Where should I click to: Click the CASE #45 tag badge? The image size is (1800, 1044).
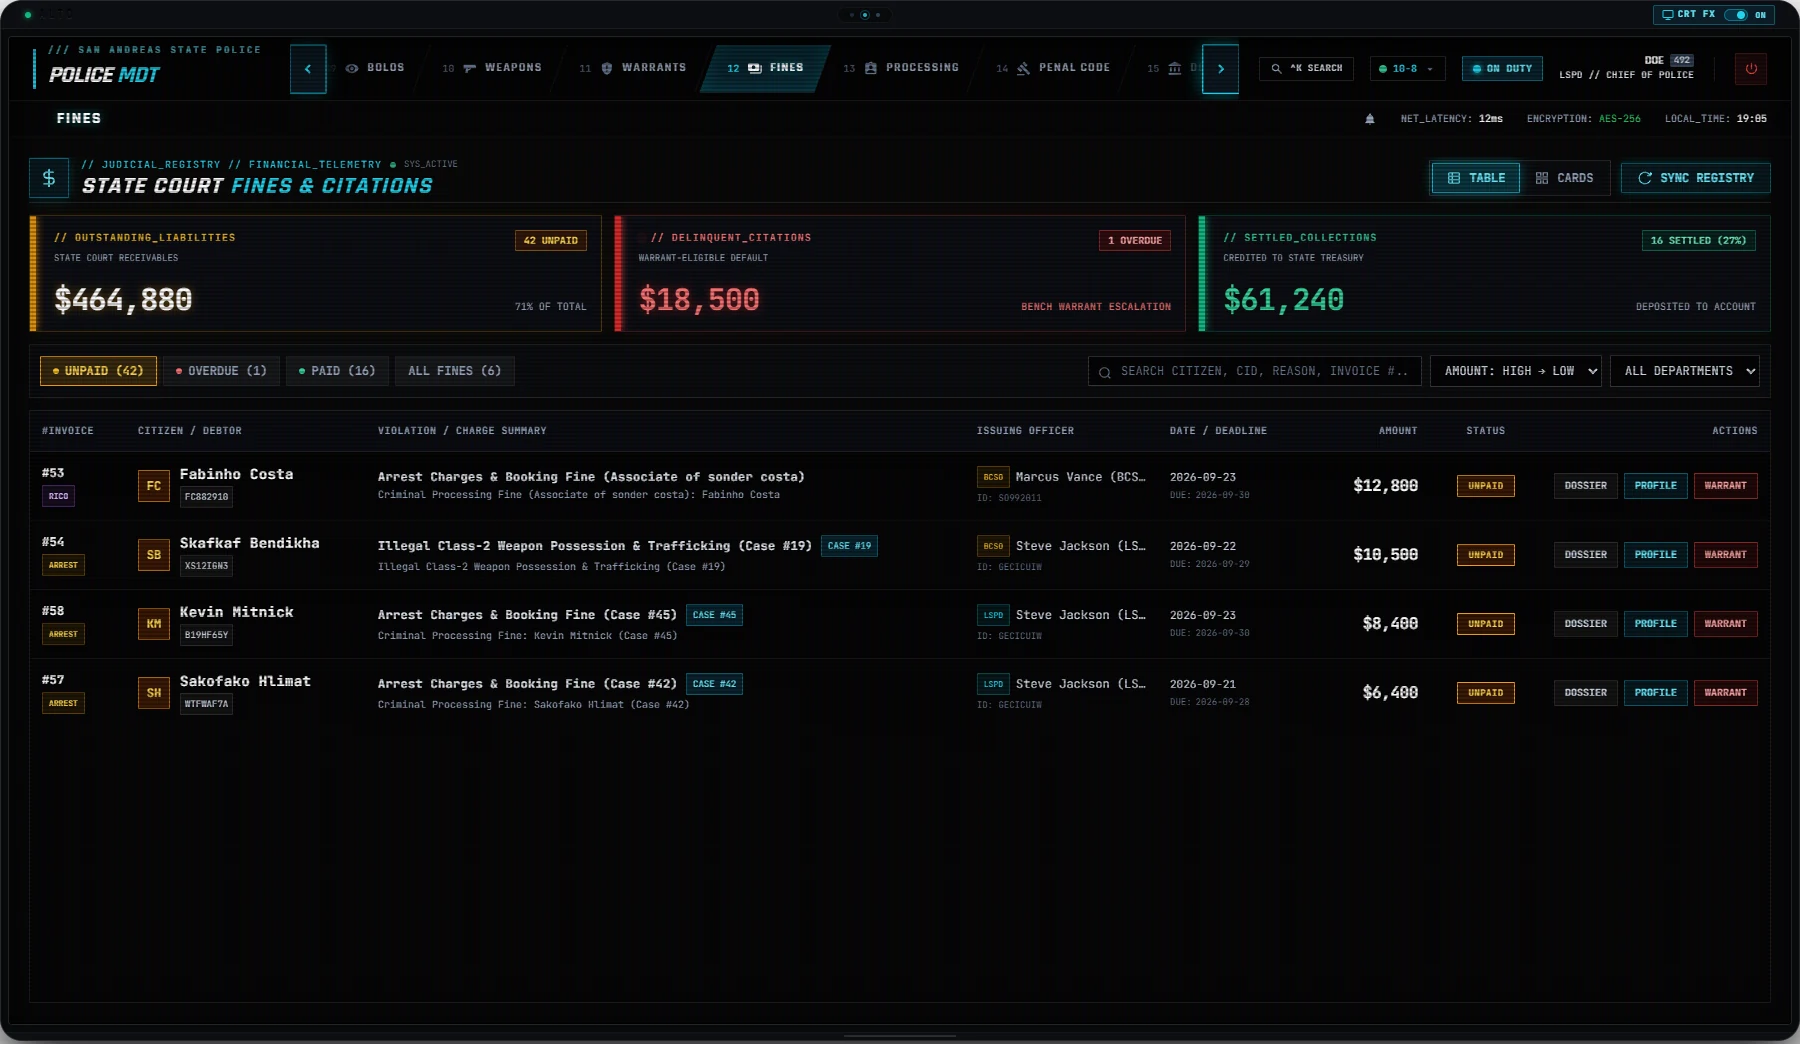pyautogui.click(x=714, y=615)
